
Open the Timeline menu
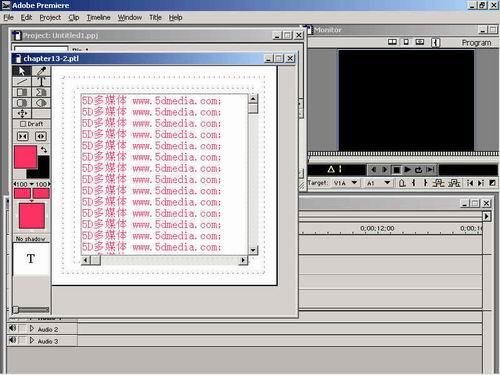coord(98,17)
